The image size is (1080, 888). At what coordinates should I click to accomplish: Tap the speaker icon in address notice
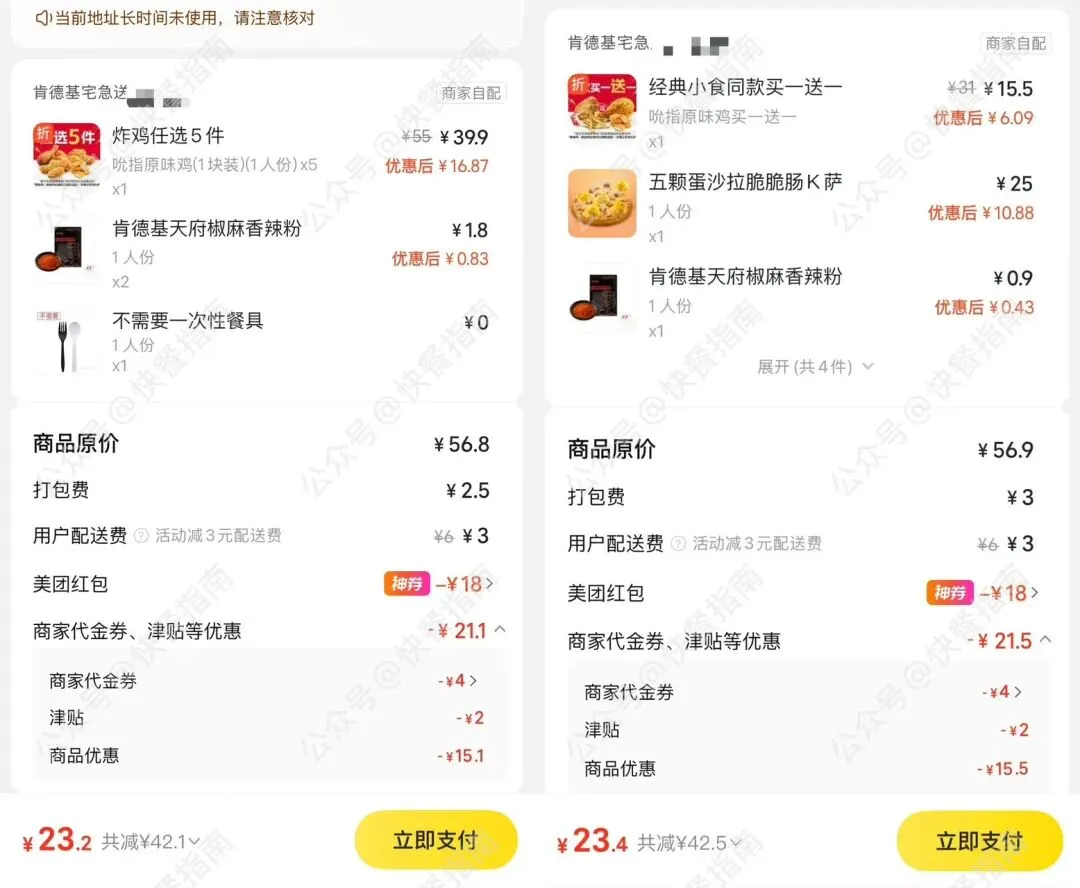coord(43,18)
